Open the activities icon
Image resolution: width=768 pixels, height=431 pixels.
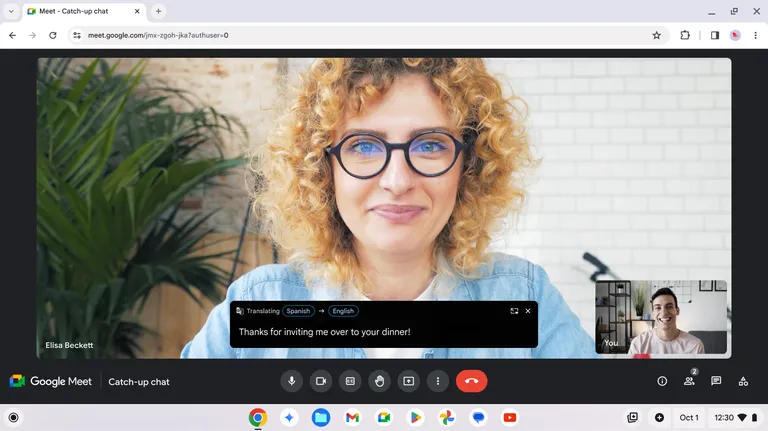click(x=743, y=381)
